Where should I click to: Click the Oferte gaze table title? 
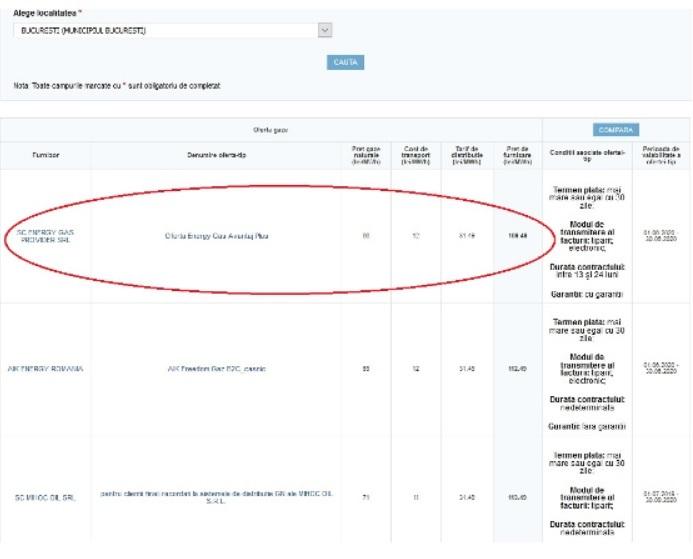tap(270, 130)
